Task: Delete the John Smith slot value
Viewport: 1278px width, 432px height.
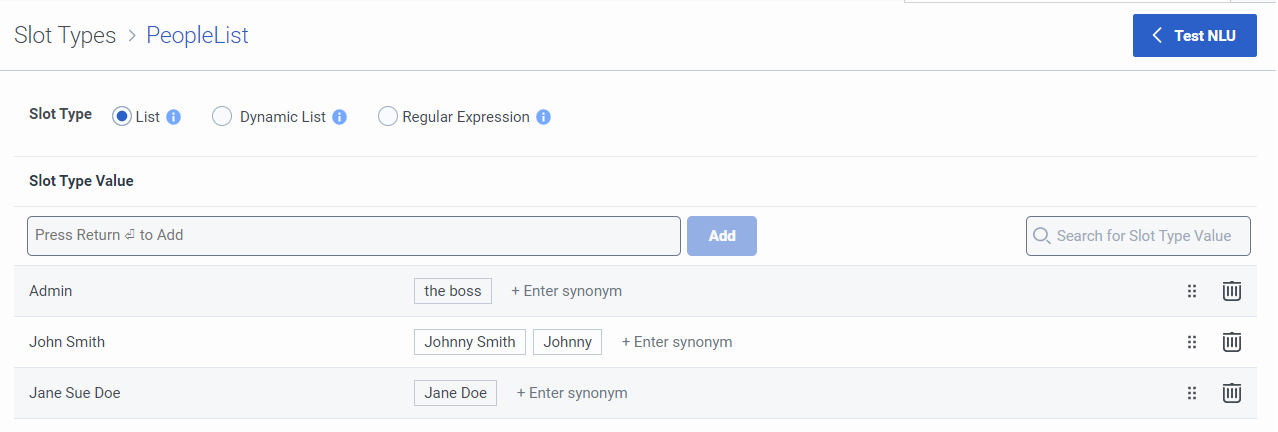Action: 1232,342
